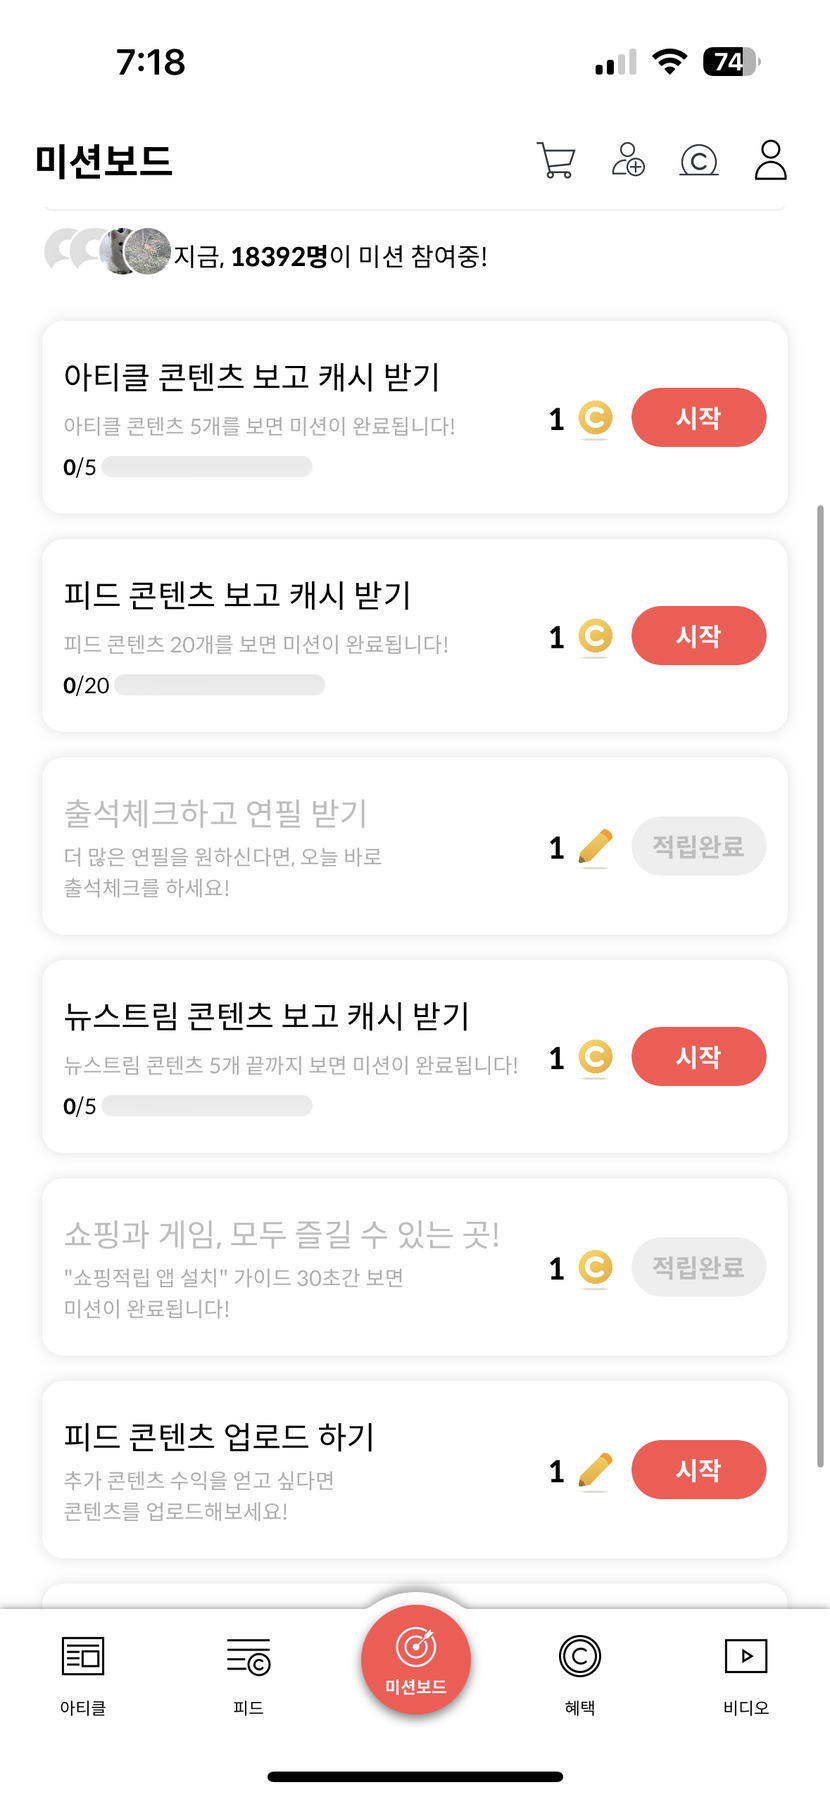
Task: Start the 뉴스트림 콘텐츠 mission
Action: pyautogui.click(x=698, y=1057)
